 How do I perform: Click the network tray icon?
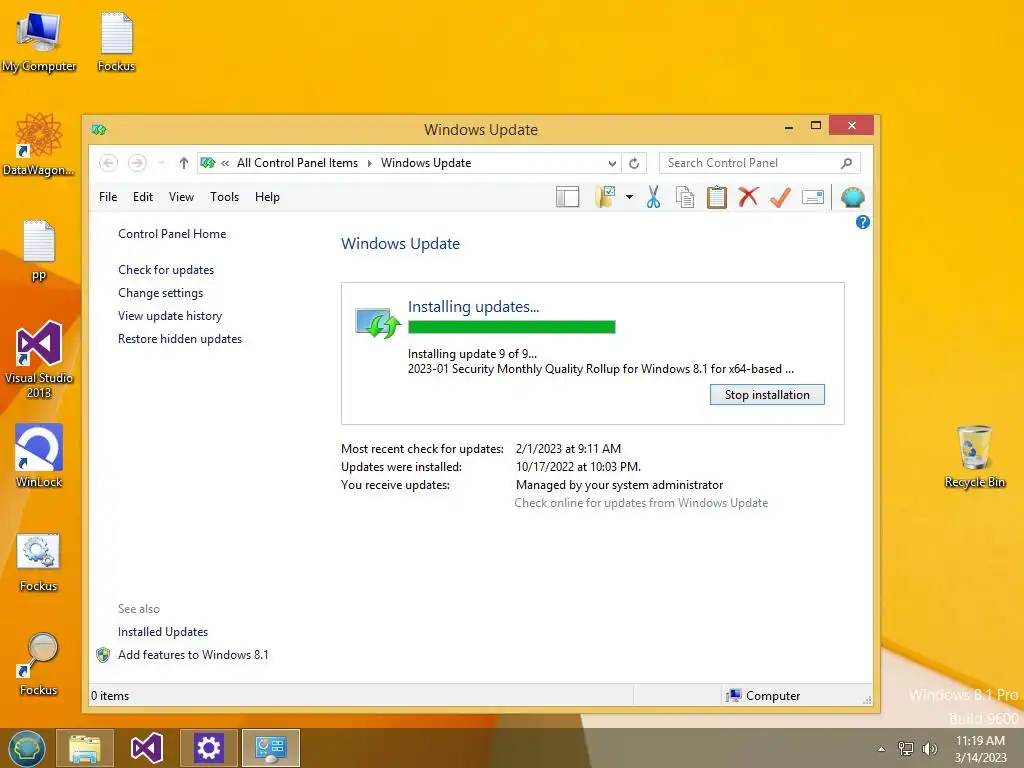[x=906, y=749]
